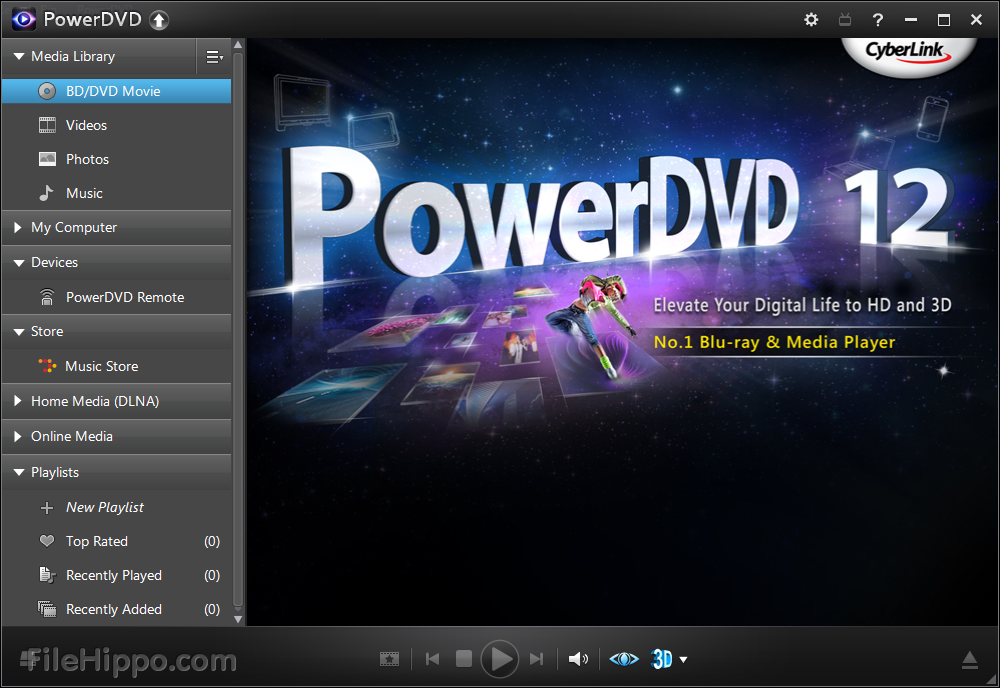Collapse the Store section
1000x688 pixels.
(x=19, y=332)
